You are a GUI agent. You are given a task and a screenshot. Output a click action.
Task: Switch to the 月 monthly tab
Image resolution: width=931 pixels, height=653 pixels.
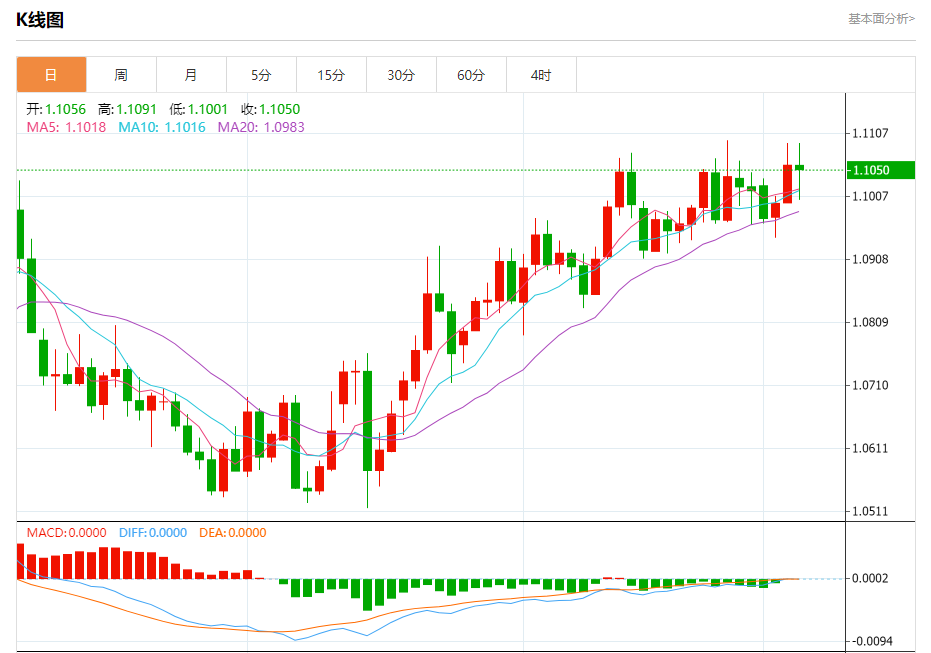(x=191, y=75)
